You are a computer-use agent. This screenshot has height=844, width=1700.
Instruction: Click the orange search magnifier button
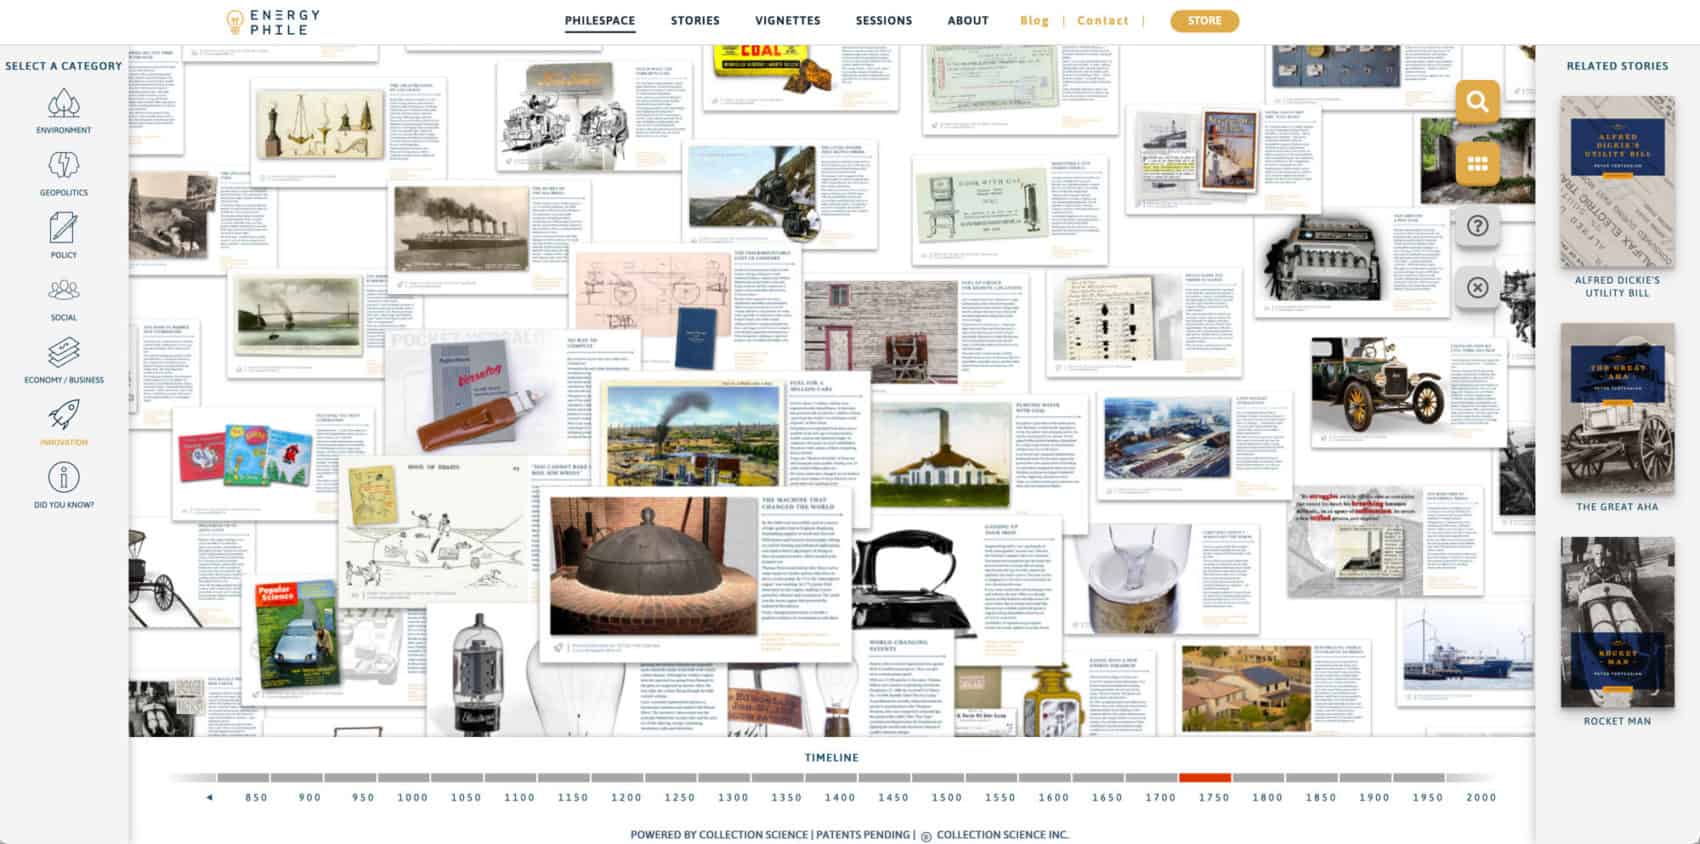1477,101
